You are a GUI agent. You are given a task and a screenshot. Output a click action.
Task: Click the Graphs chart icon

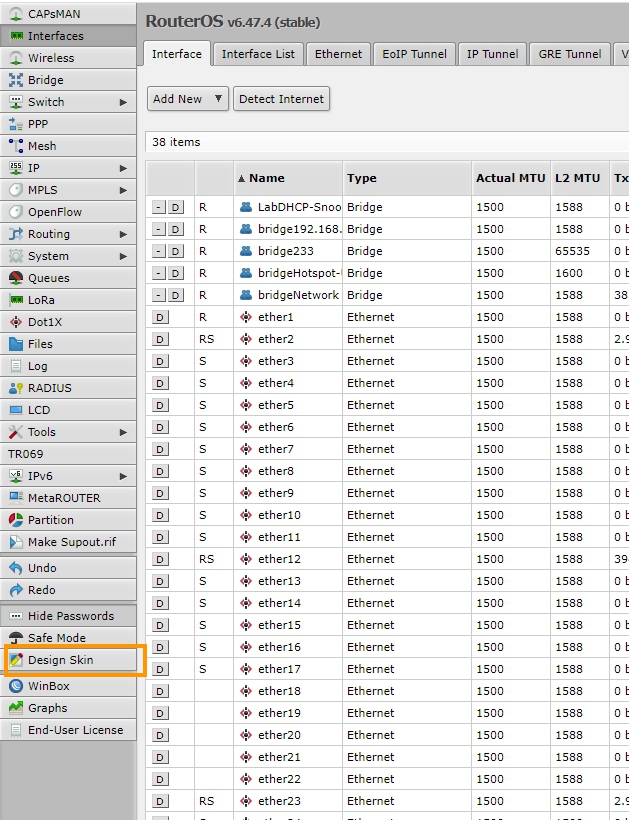click(x=16, y=708)
